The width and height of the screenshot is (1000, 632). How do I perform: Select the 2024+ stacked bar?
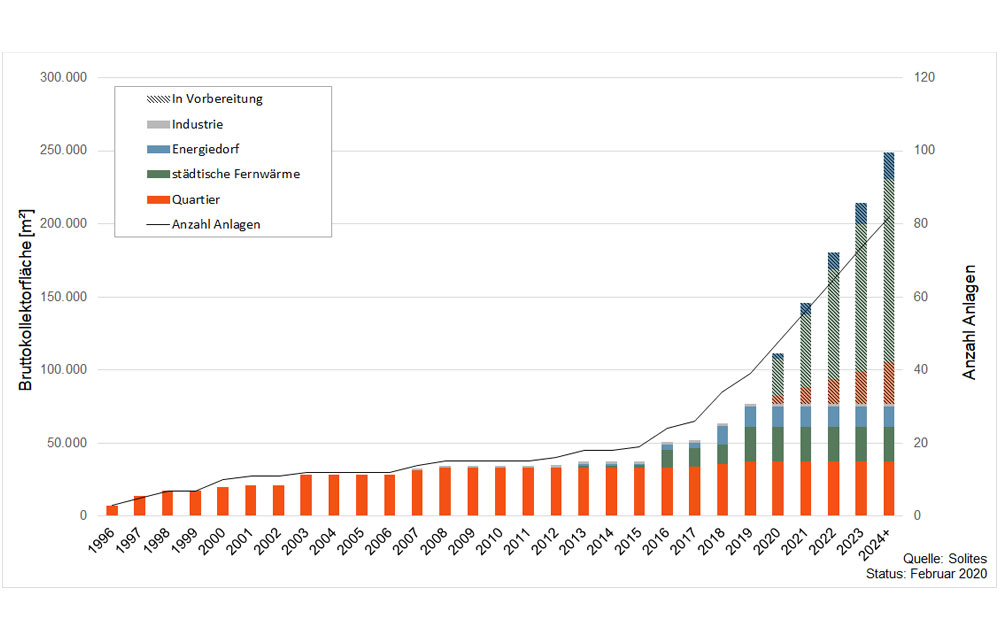[x=888, y=334]
